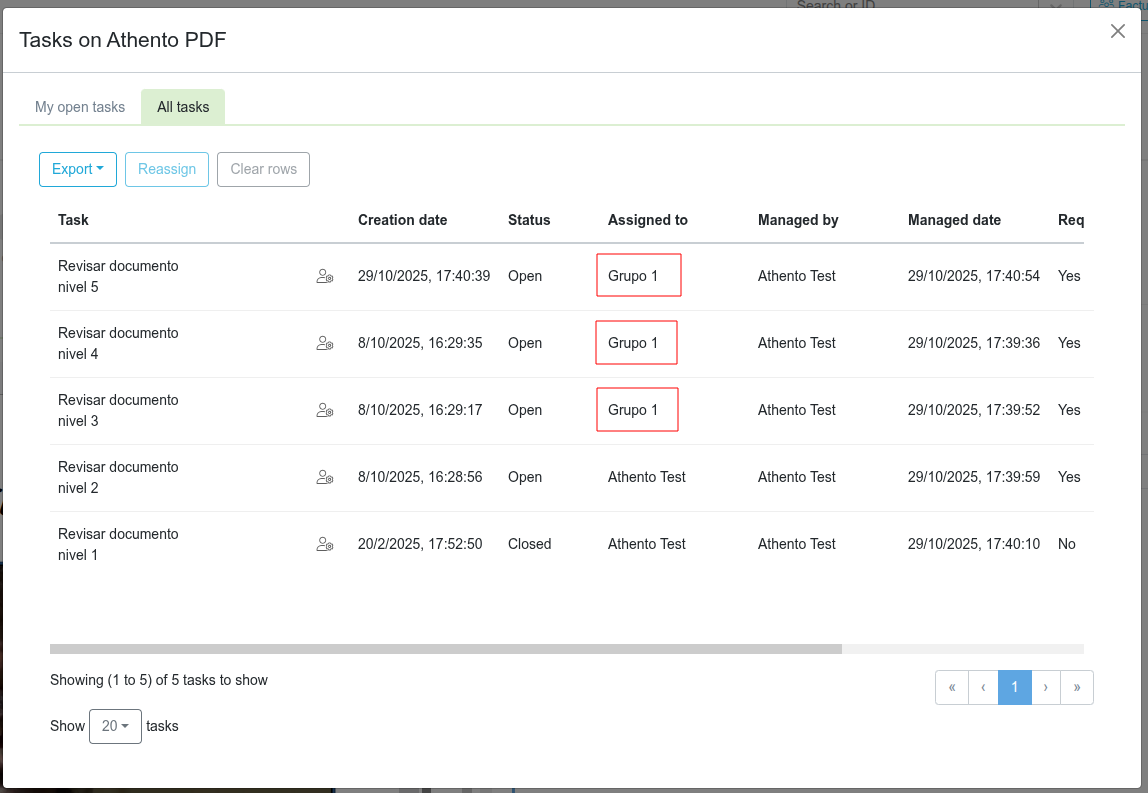Click user icon for Revisar documento nivel 3
This screenshot has width=1148, height=793.
click(324, 411)
